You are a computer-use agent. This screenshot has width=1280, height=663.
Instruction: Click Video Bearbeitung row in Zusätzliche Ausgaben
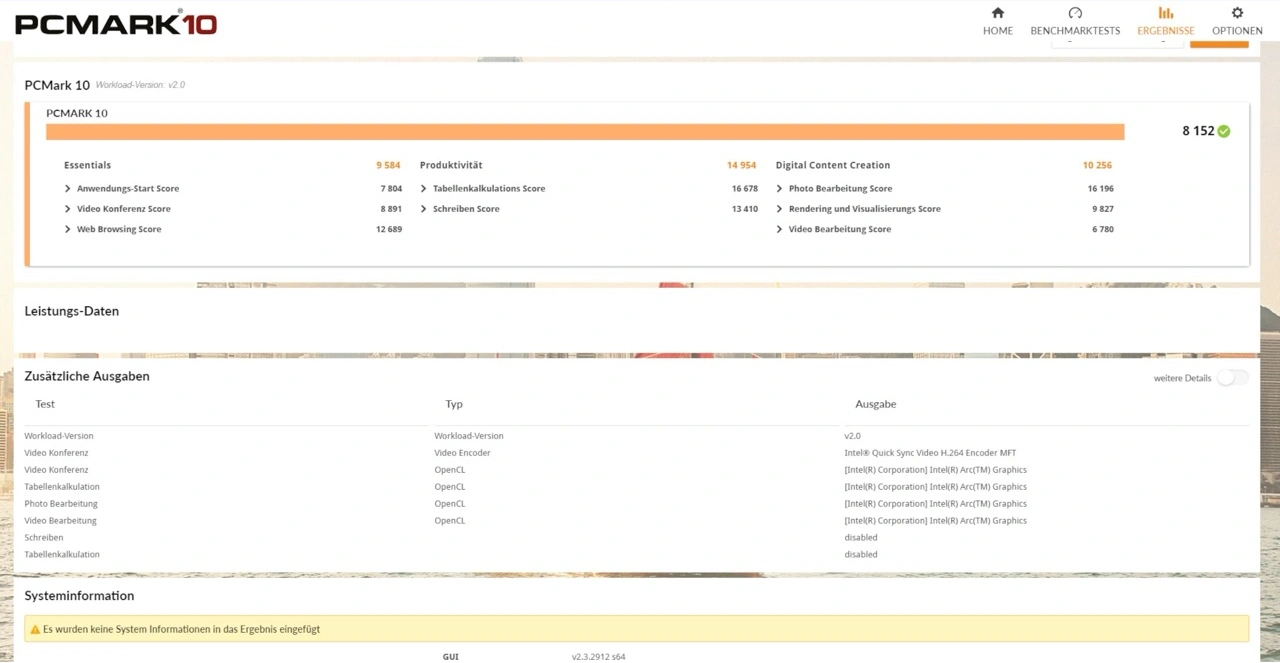(x=636, y=521)
